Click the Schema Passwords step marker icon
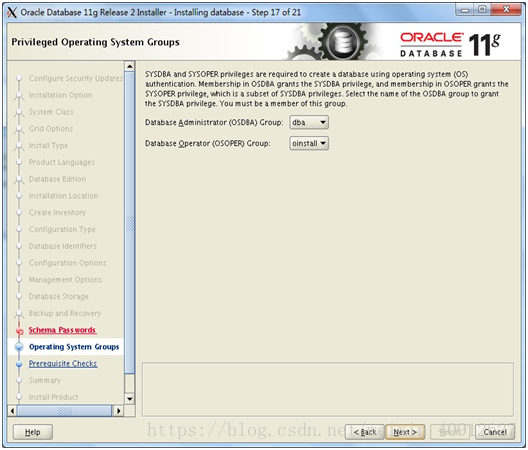This screenshot has height=450, width=528. [x=20, y=331]
